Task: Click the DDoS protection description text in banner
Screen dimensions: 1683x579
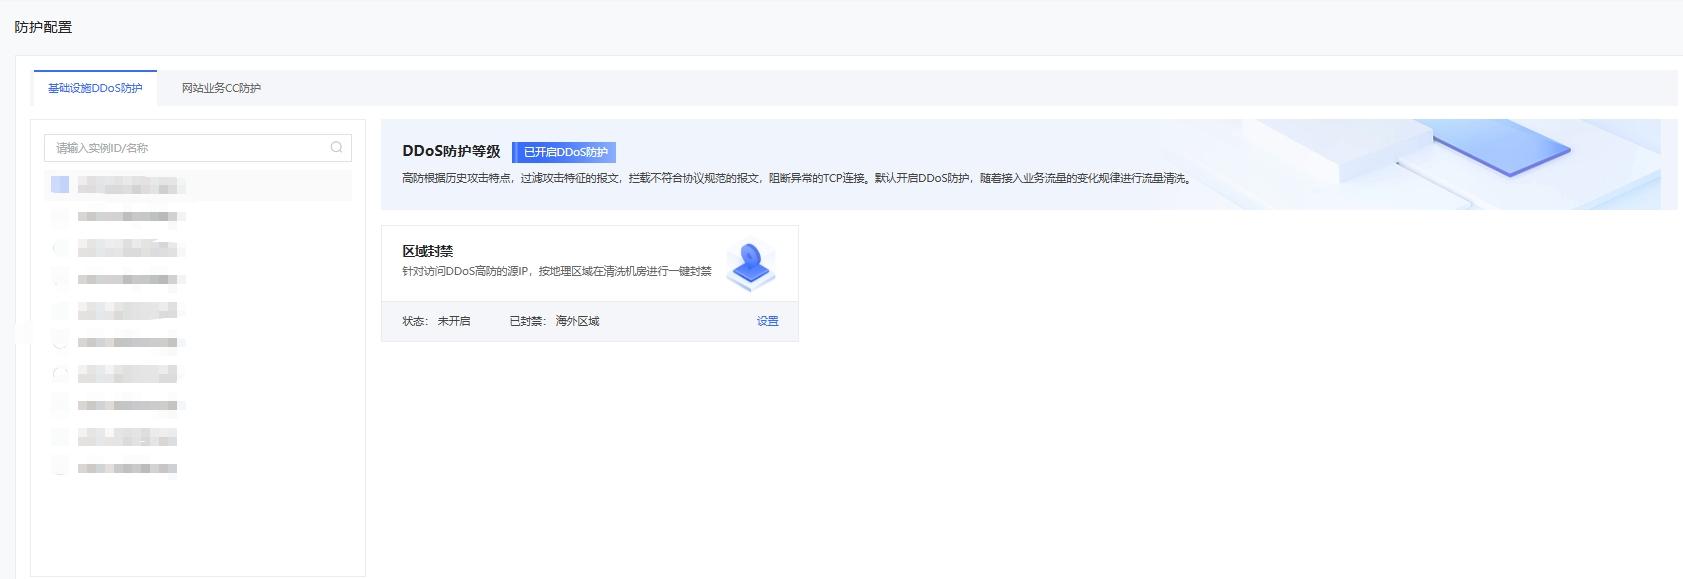Action: click(x=796, y=178)
